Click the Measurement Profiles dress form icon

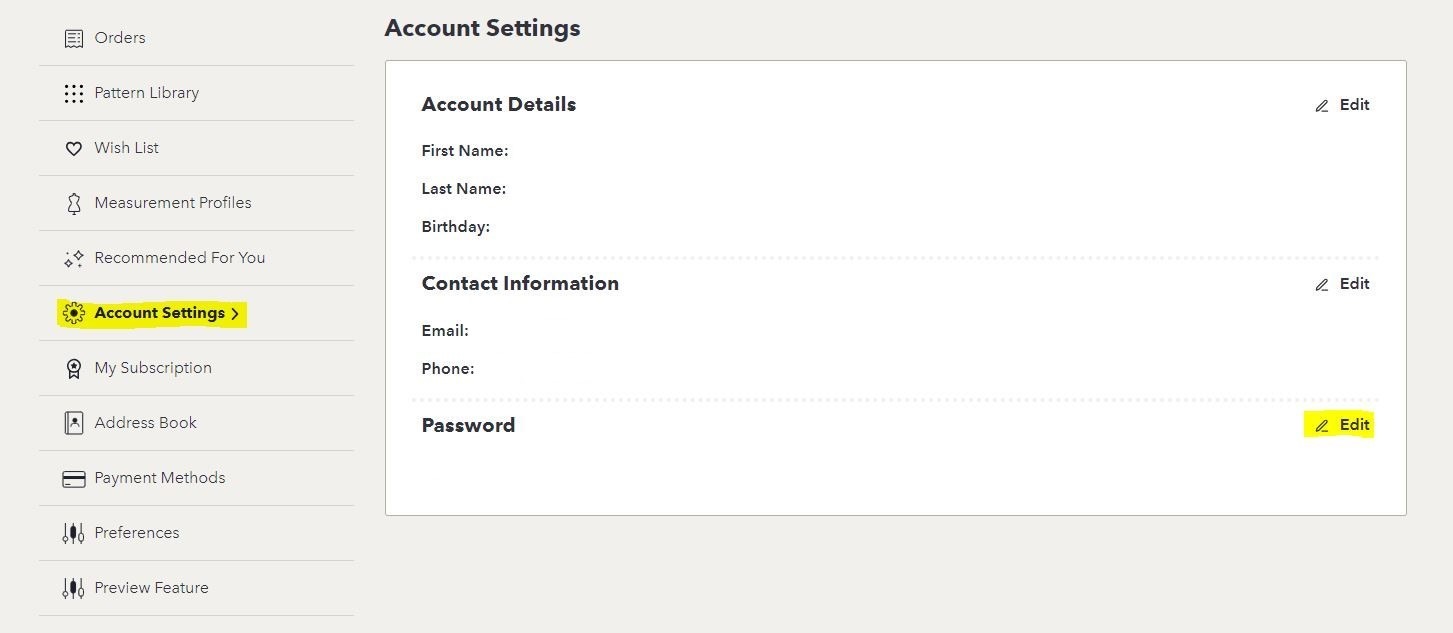point(73,203)
